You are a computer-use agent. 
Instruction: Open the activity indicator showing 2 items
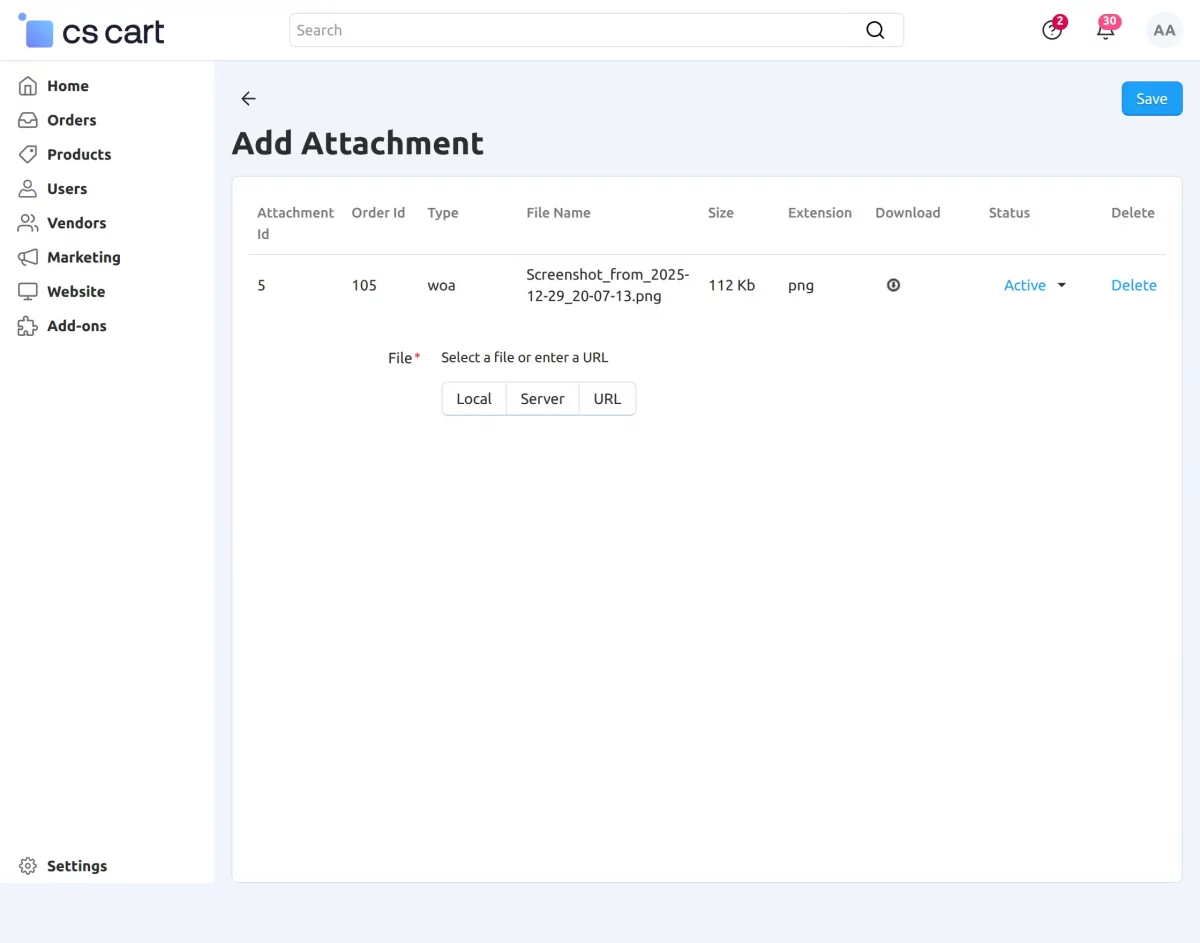click(1051, 30)
